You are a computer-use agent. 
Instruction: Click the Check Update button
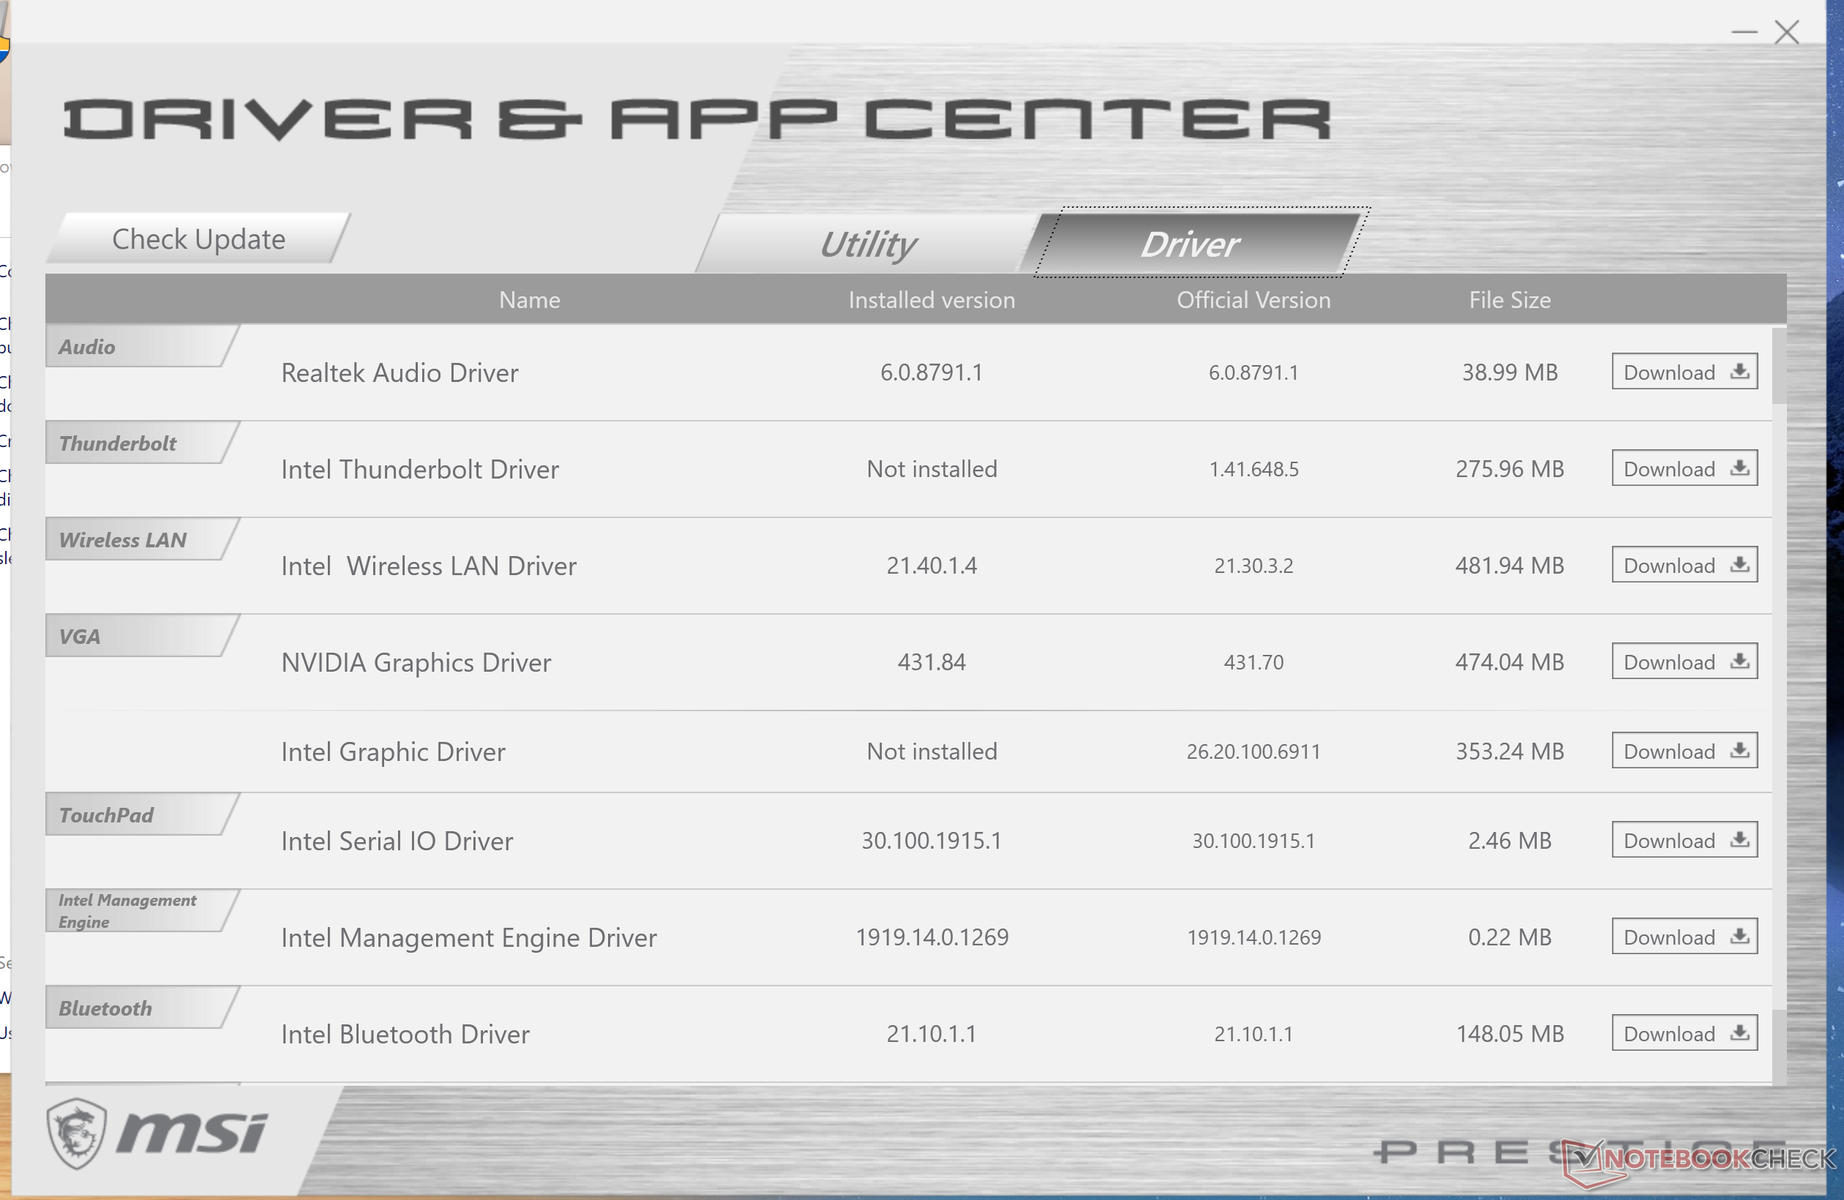pyautogui.click(x=198, y=239)
